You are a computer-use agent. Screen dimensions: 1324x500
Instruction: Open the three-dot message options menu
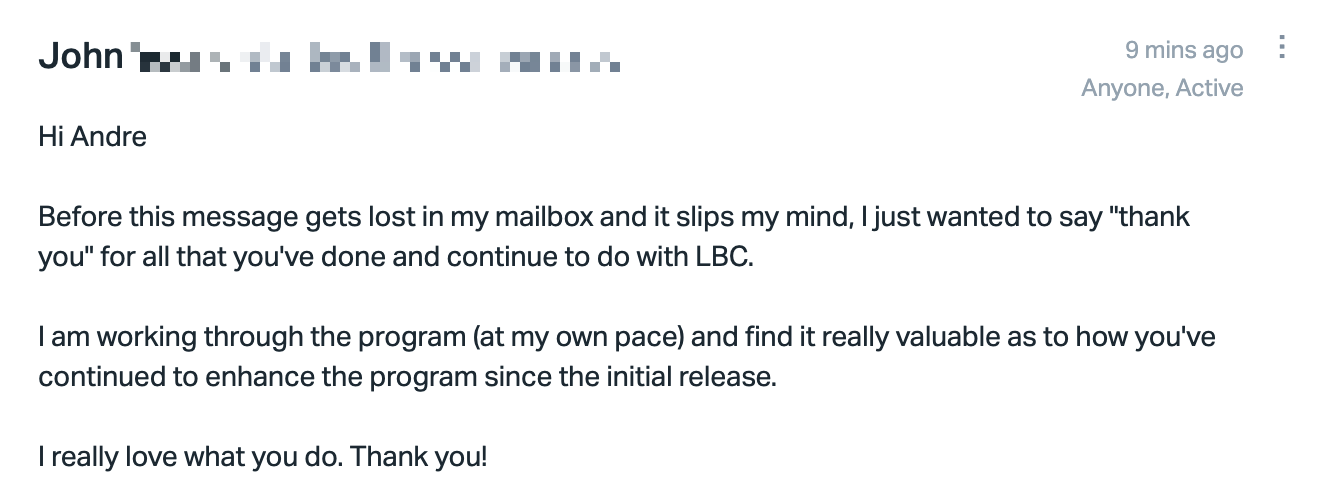click(x=1282, y=48)
